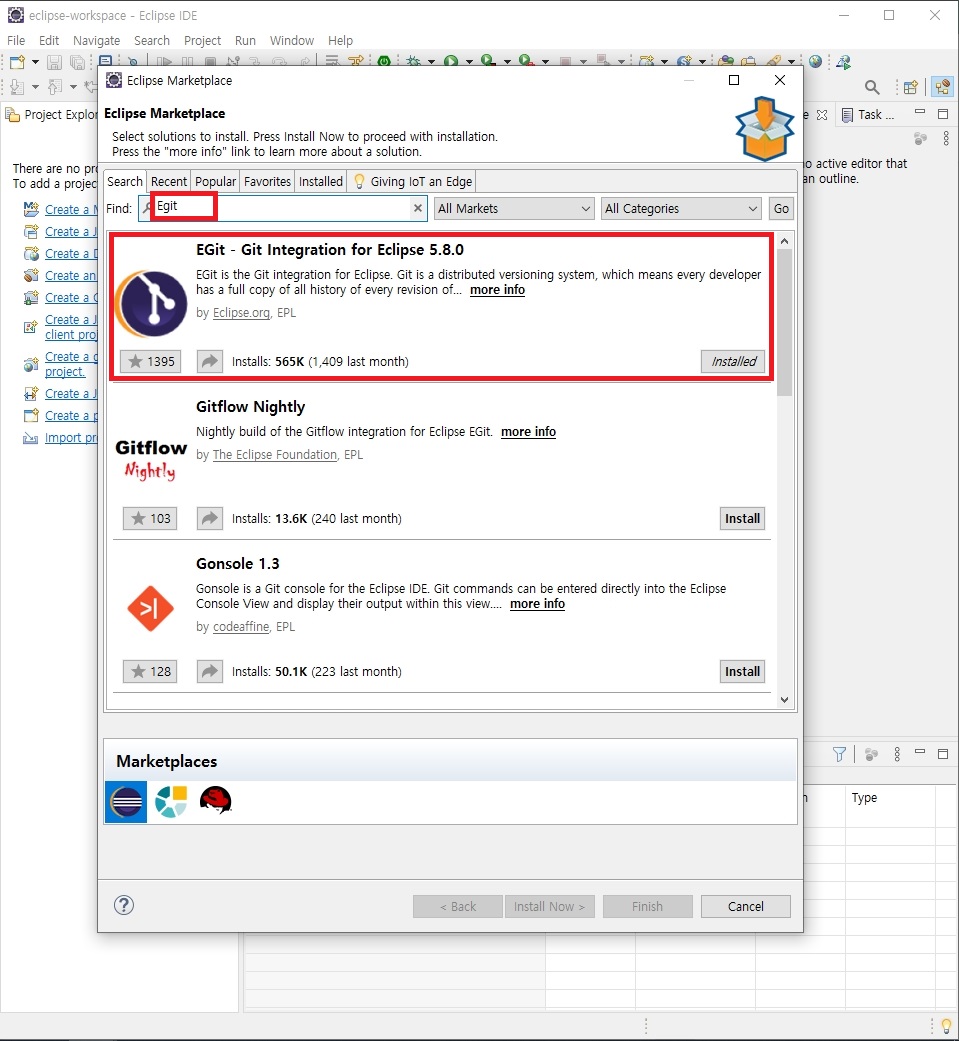Share Gitflow Nightly using the arrow icon
959x1041 pixels.
click(x=210, y=519)
